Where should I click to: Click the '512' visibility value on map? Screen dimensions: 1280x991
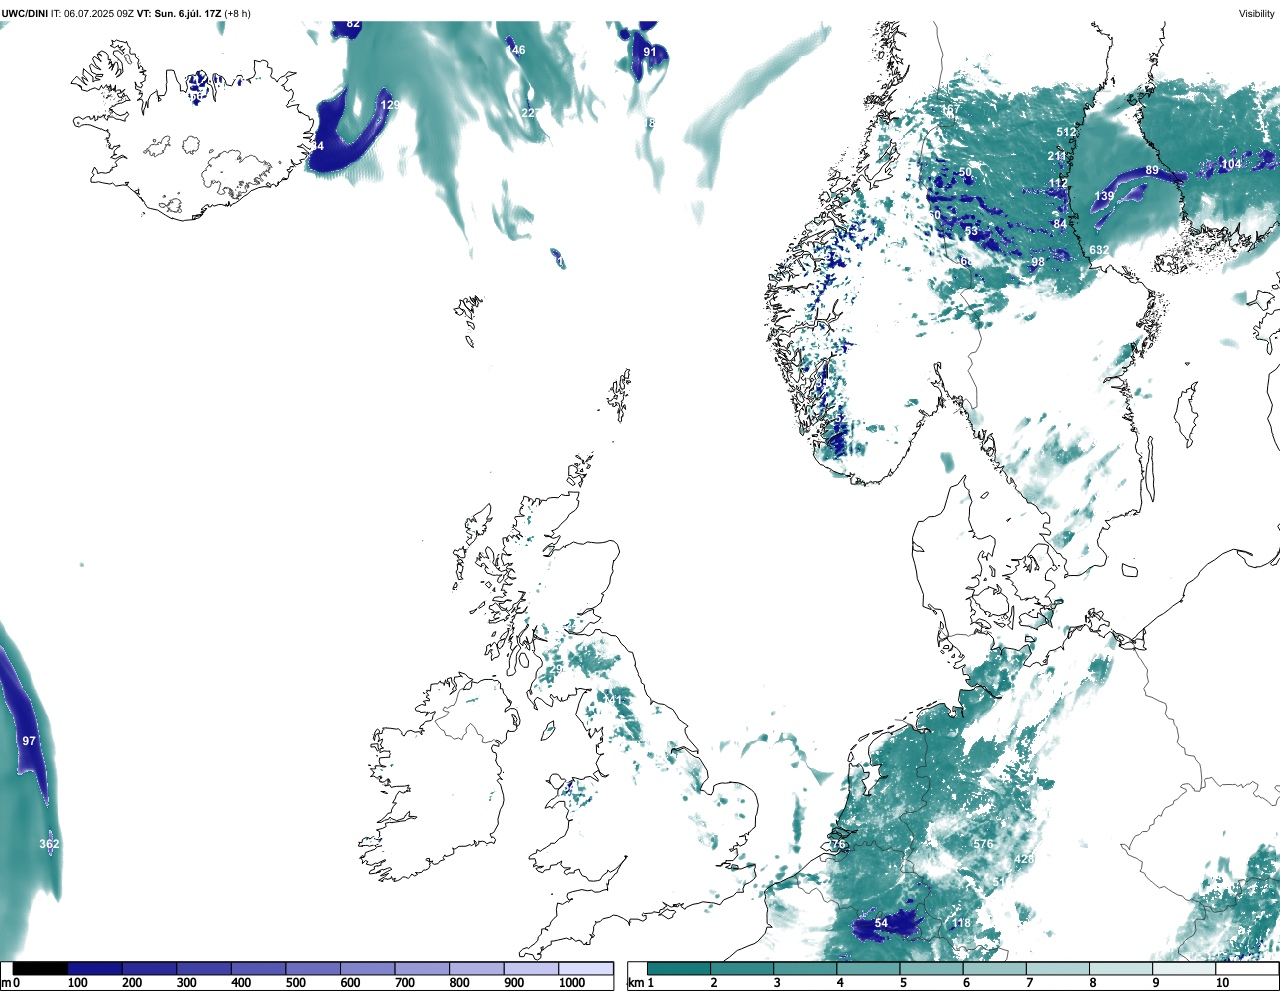(1066, 132)
